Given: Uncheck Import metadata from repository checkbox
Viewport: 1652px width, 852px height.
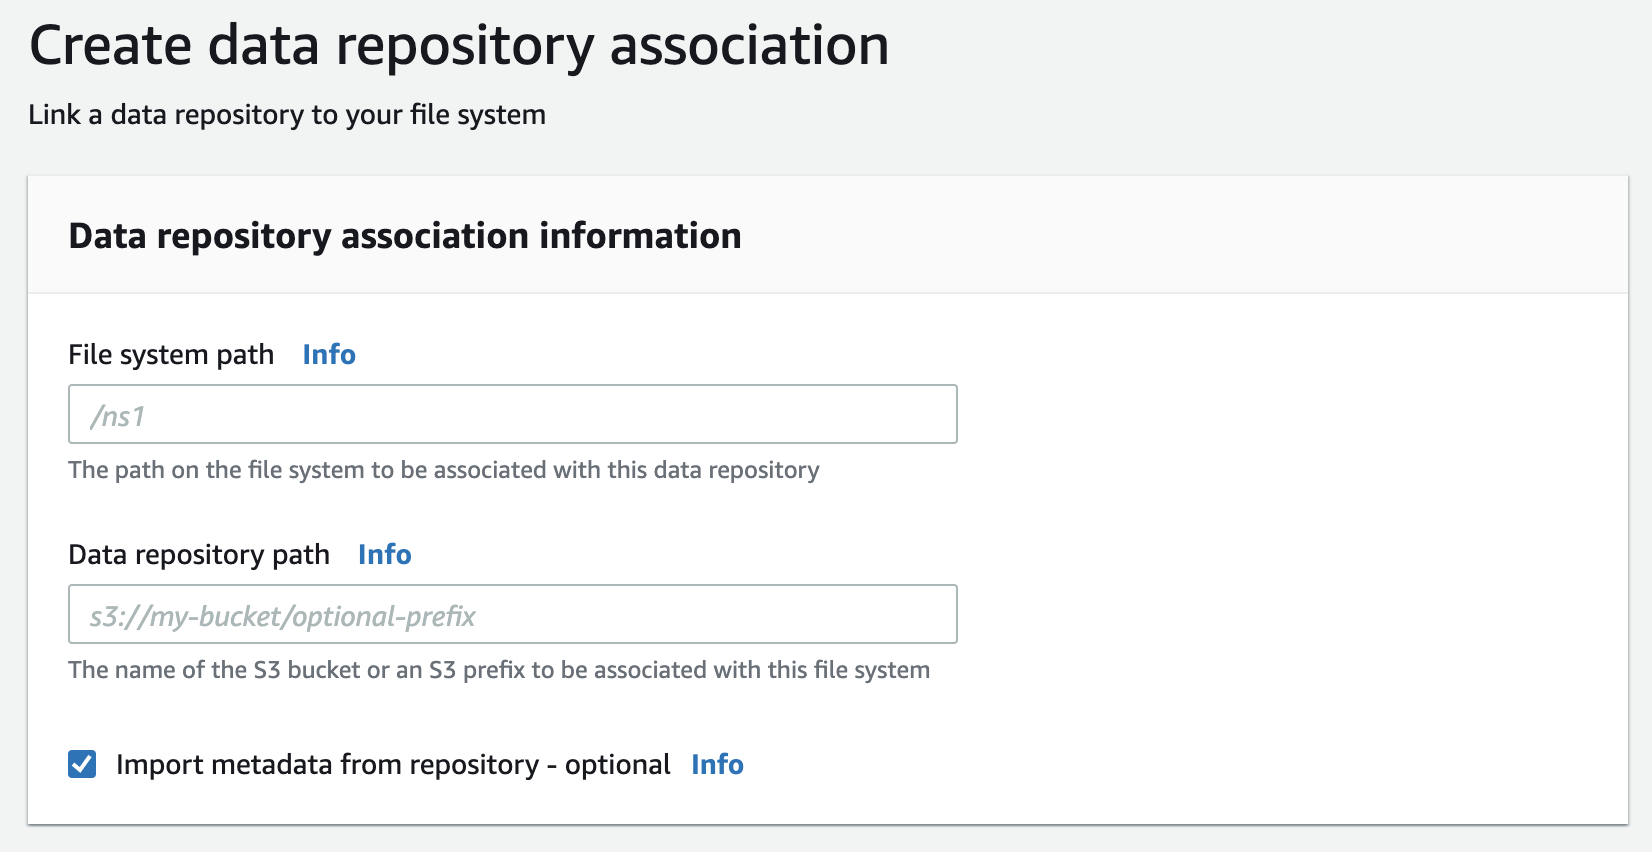Looking at the screenshot, I should tap(82, 765).
